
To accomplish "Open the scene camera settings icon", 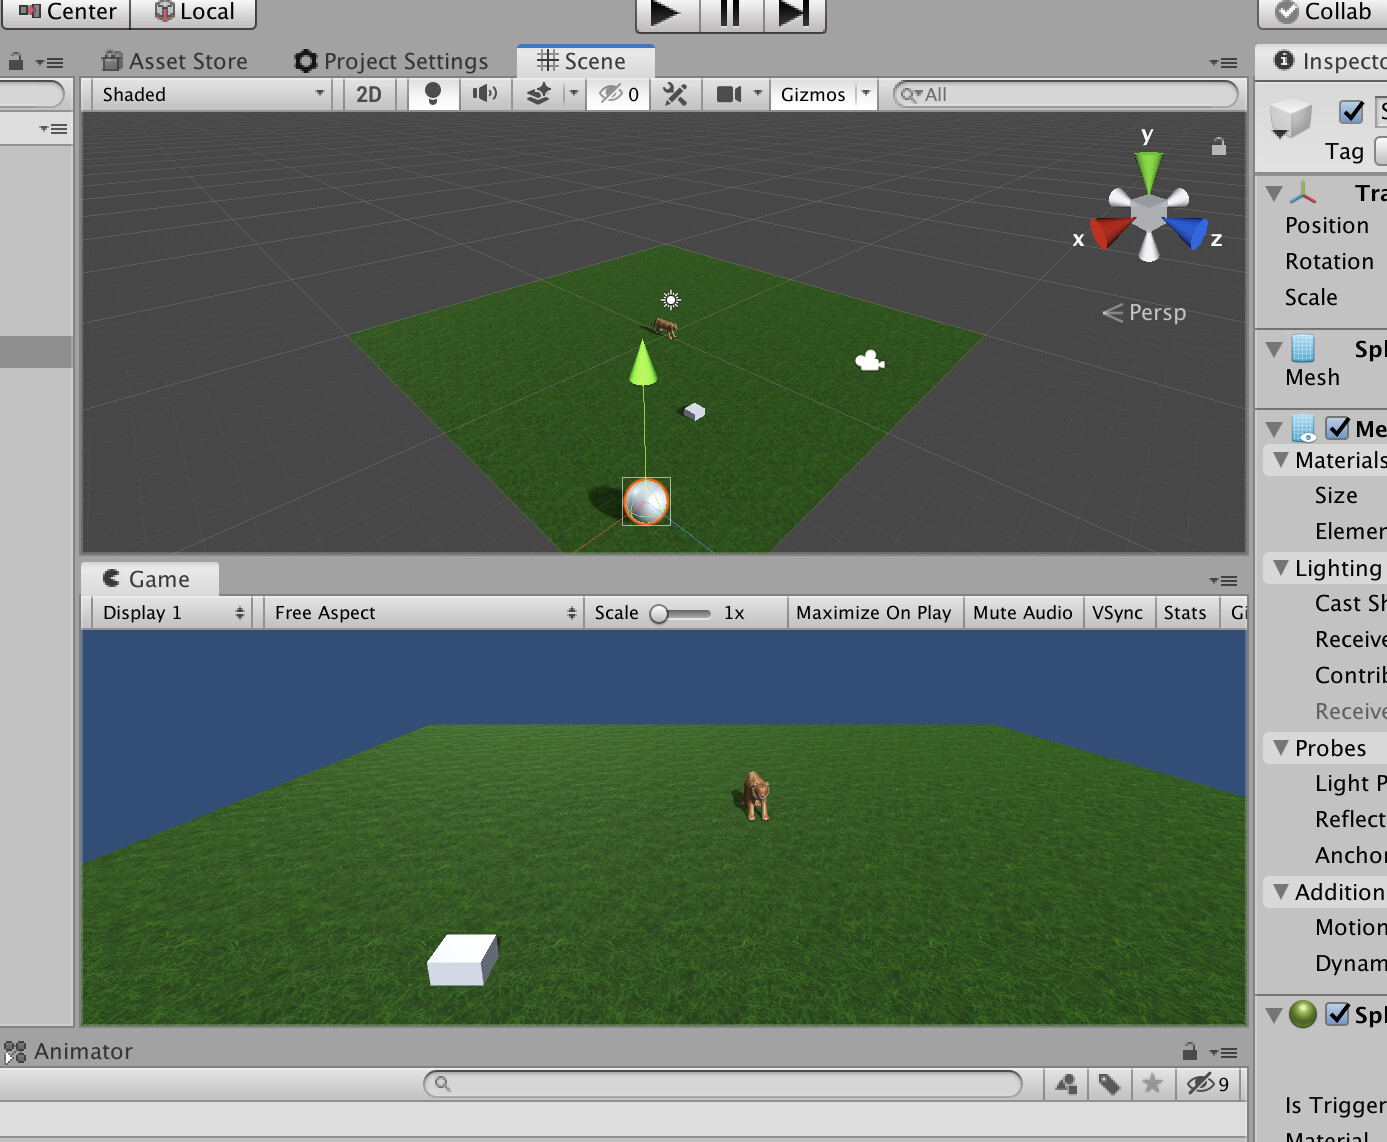I will click(x=728, y=94).
